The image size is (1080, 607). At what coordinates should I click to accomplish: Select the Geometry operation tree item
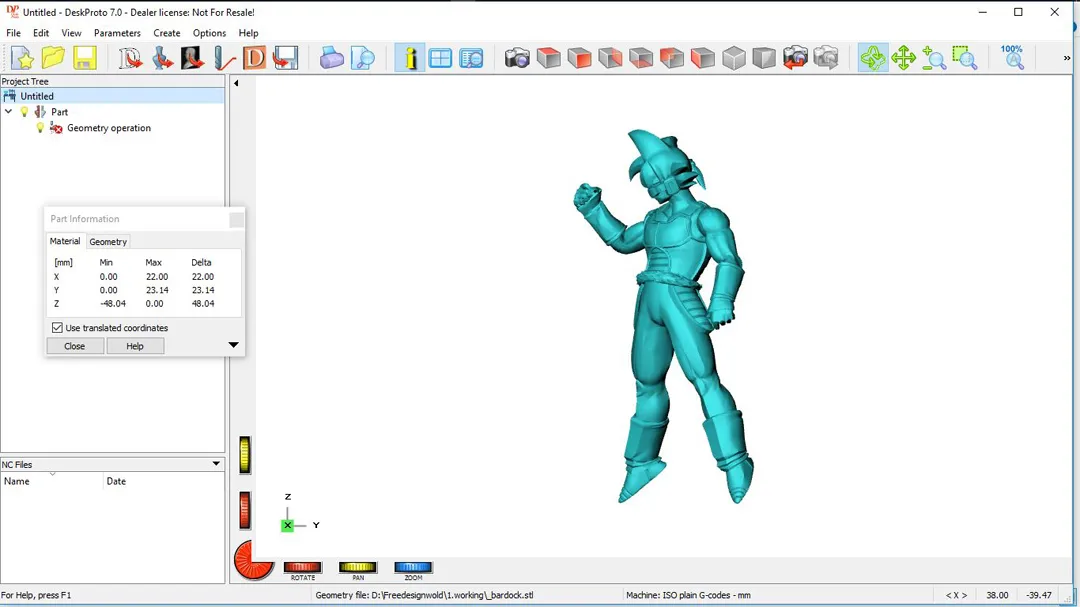[x=109, y=127]
